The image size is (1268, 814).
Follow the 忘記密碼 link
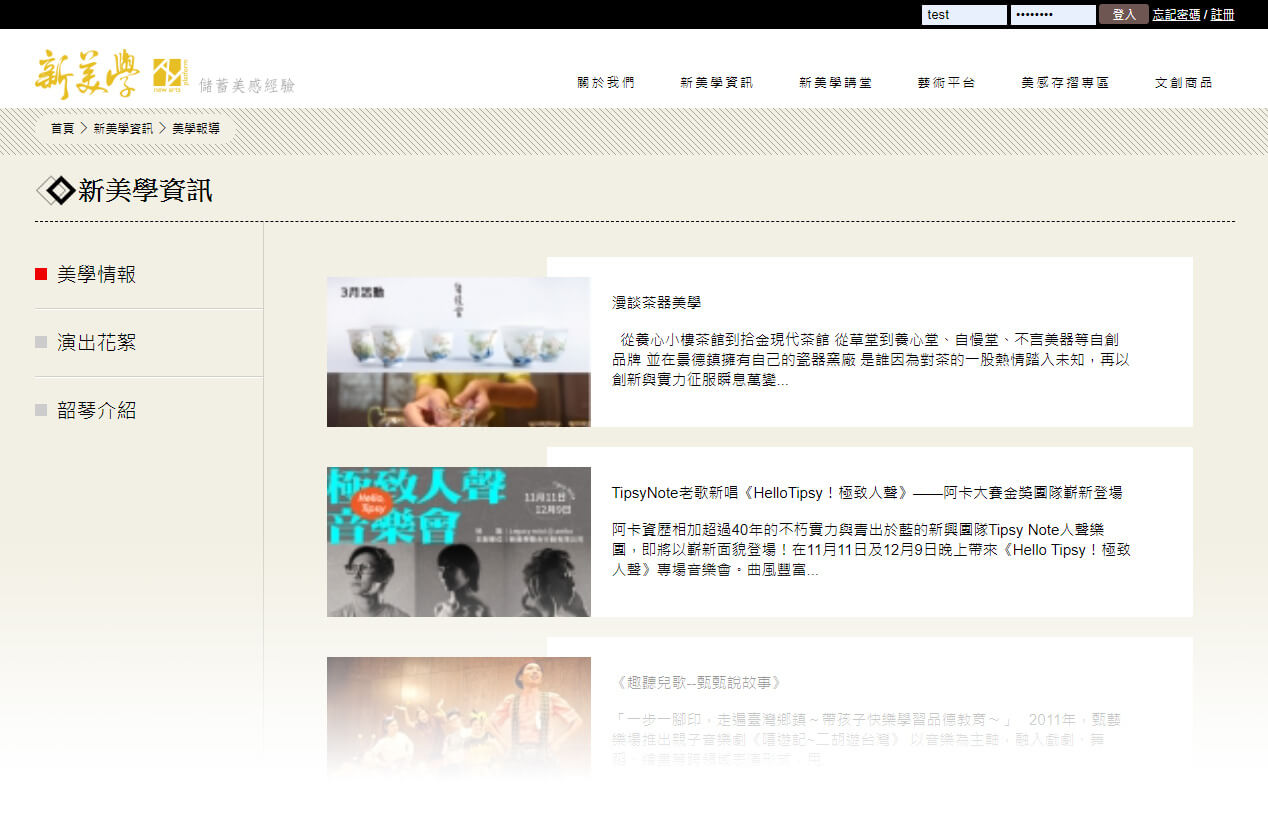tap(1176, 15)
